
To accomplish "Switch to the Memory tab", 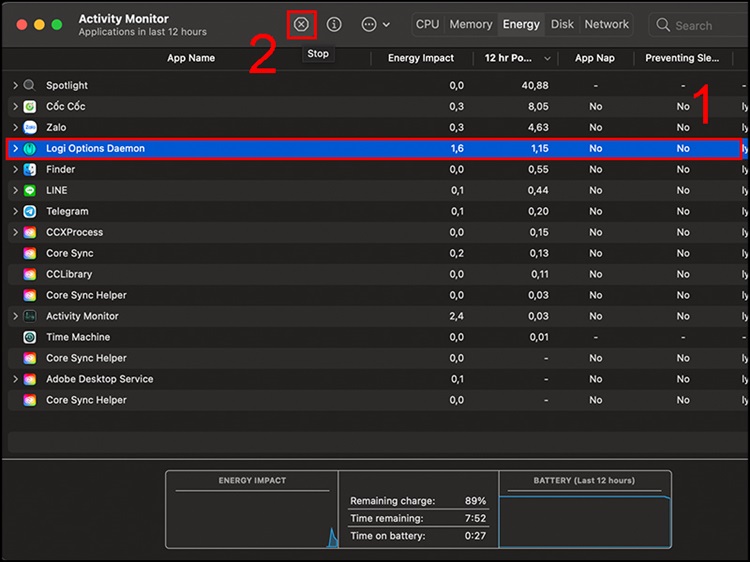I will coord(470,24).
